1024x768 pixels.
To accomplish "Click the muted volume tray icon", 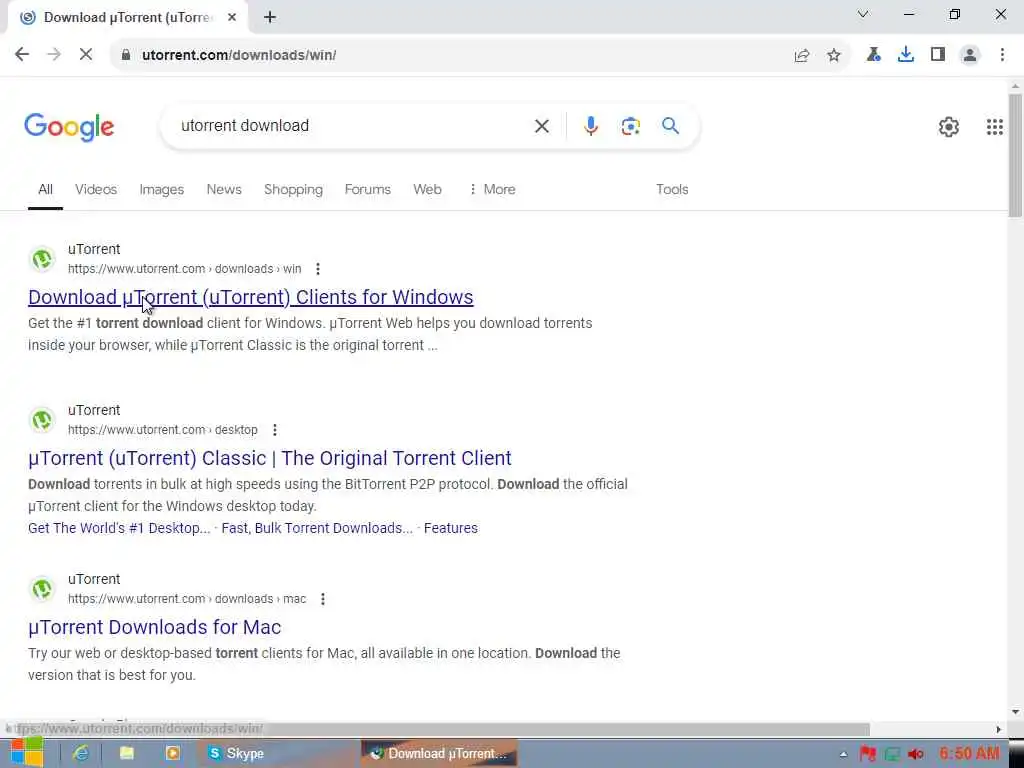I will 915,754.
